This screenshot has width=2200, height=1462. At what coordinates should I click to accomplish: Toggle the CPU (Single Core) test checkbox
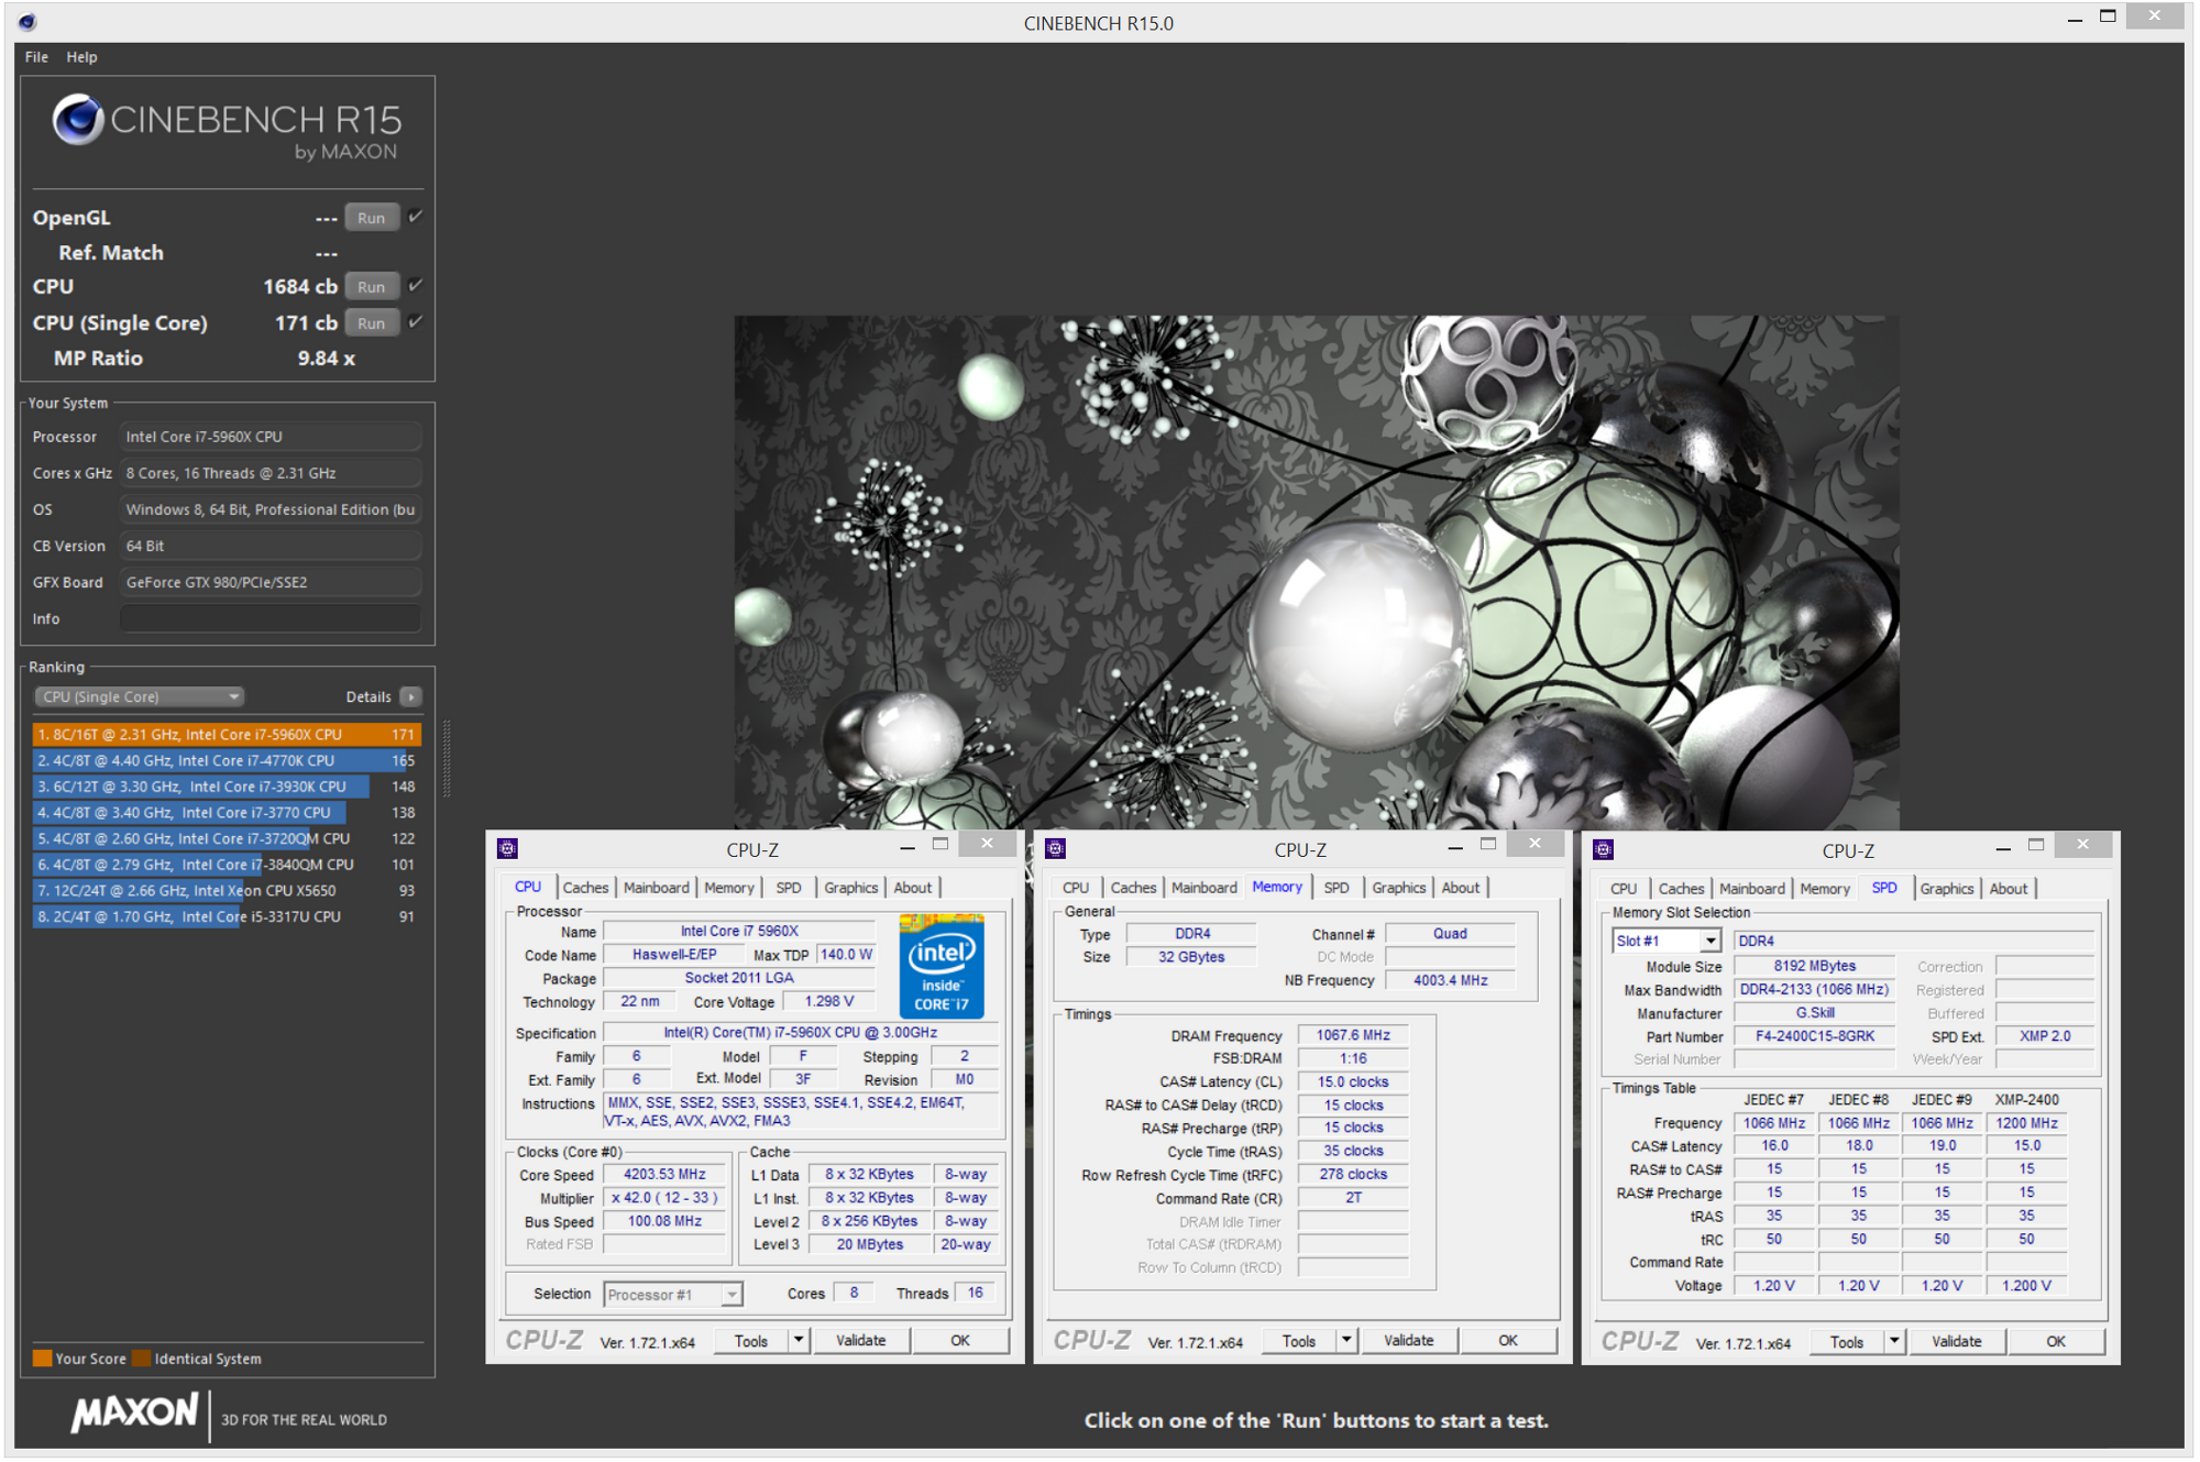(416, 322)
